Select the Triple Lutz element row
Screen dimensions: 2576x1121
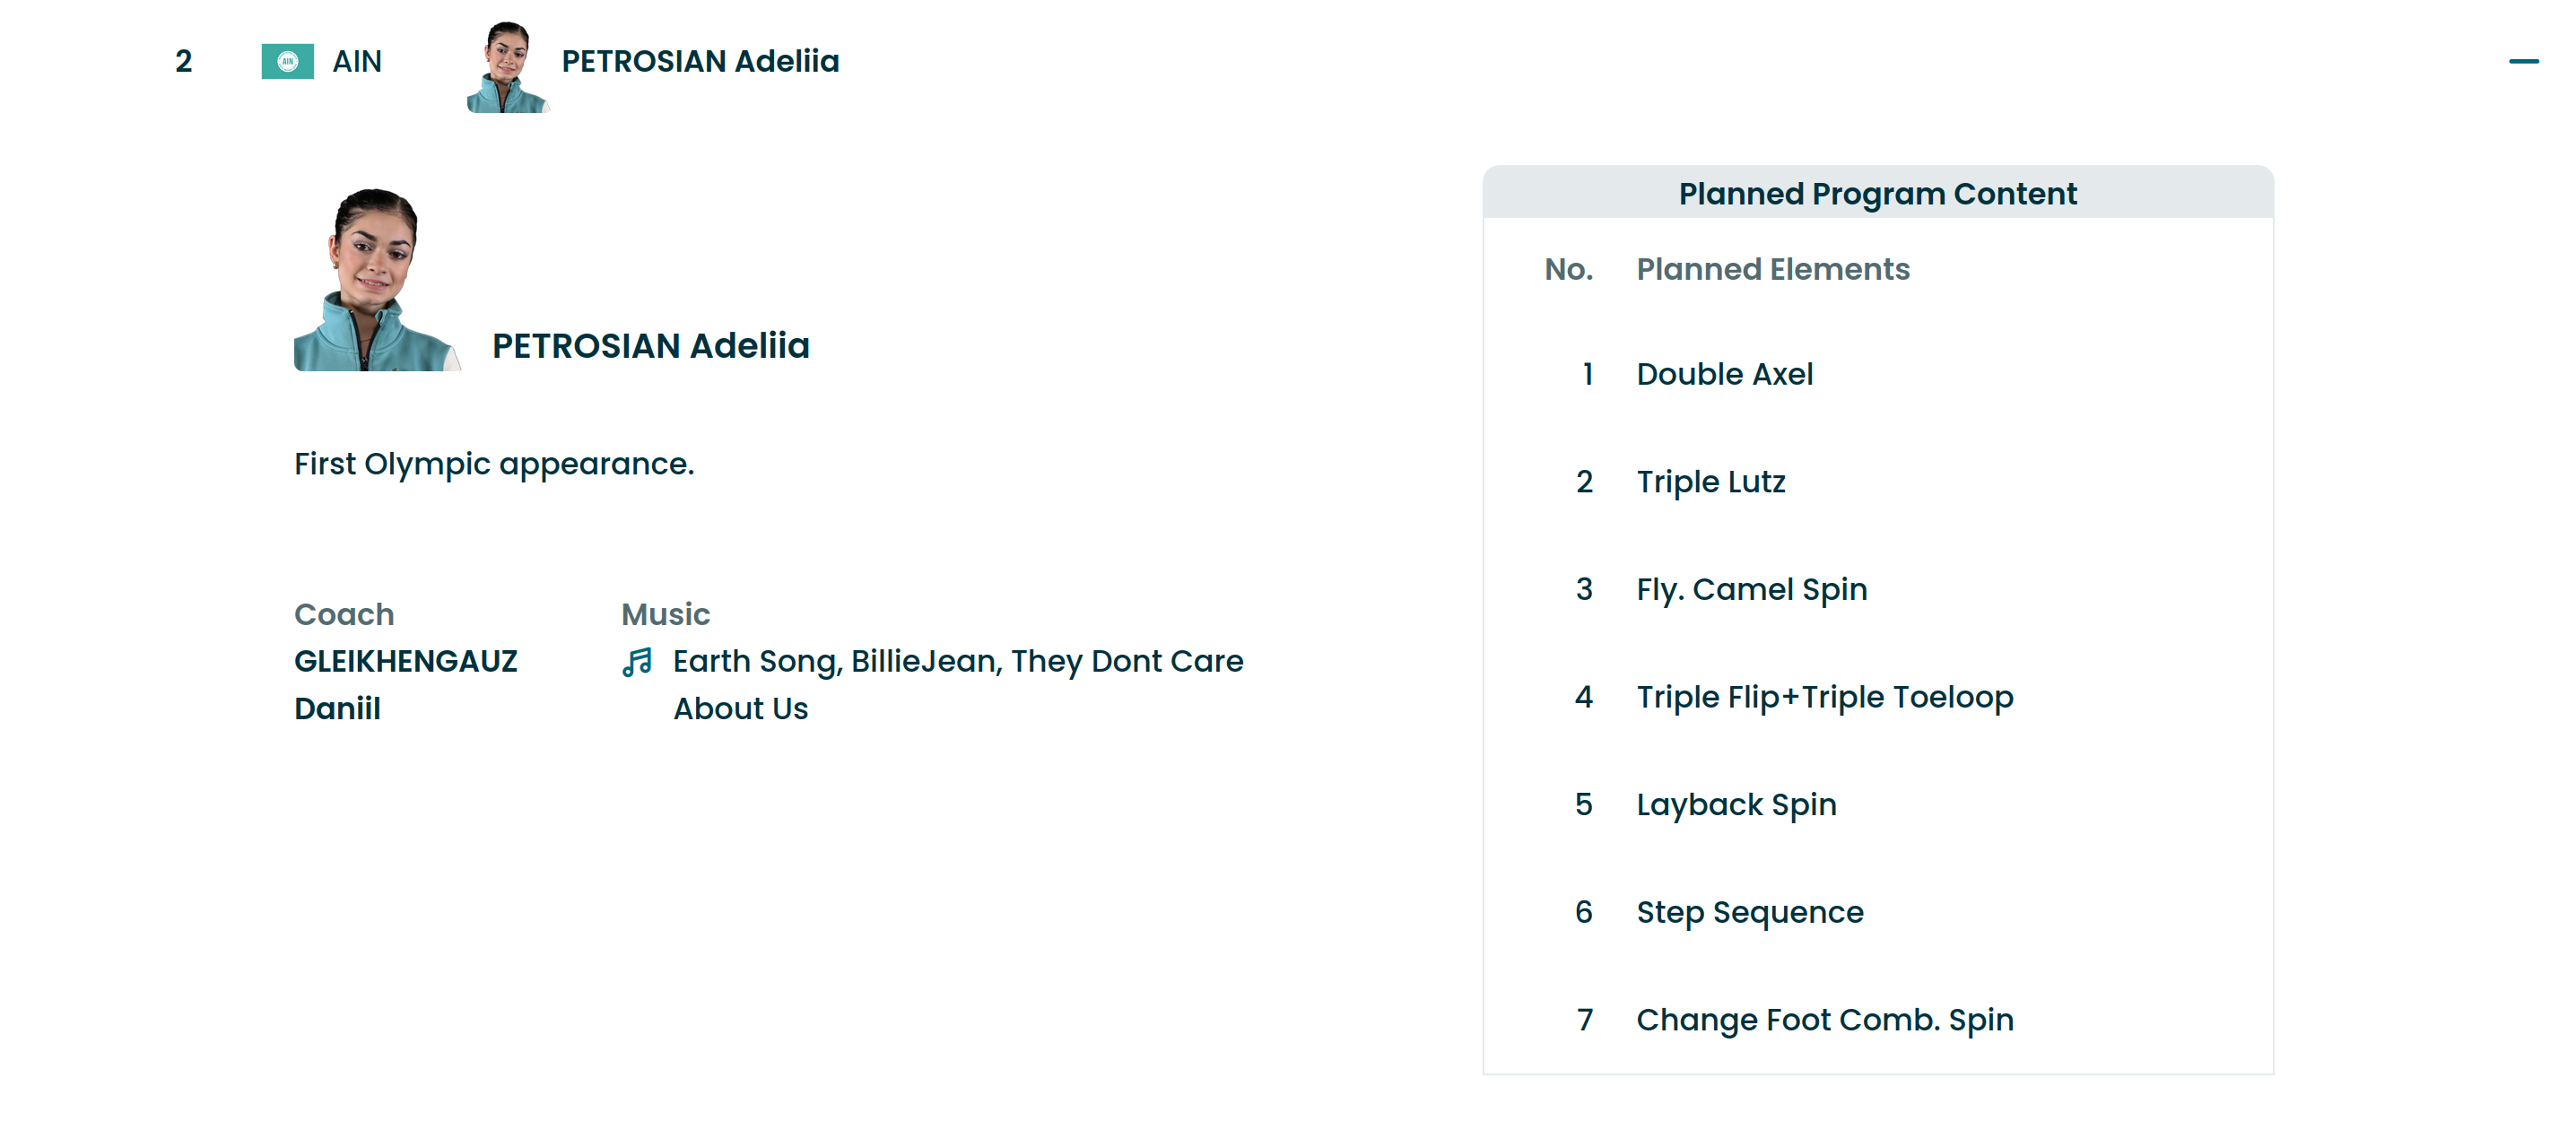(1710, 482)
